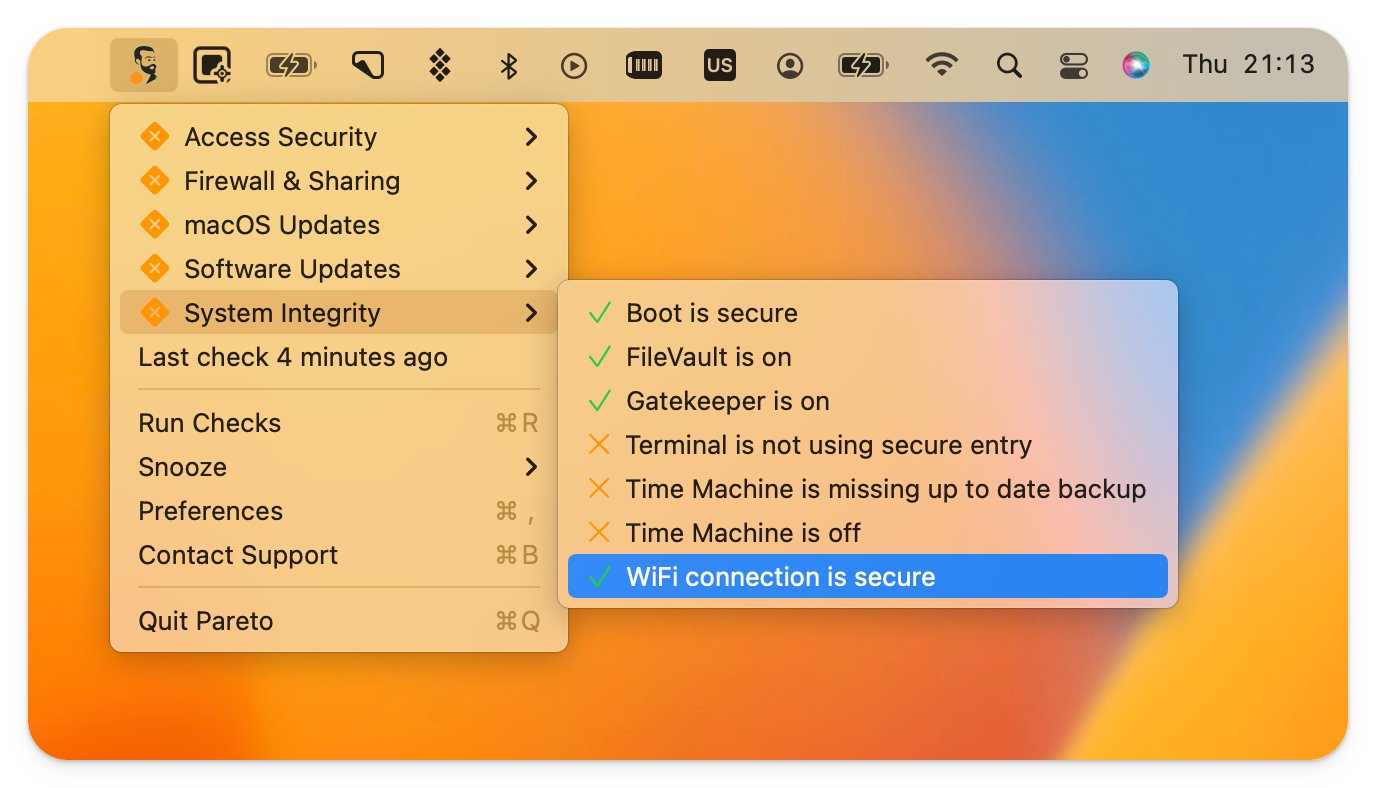Click the 'Last check 4 minutes ago' text

(293, 357)
